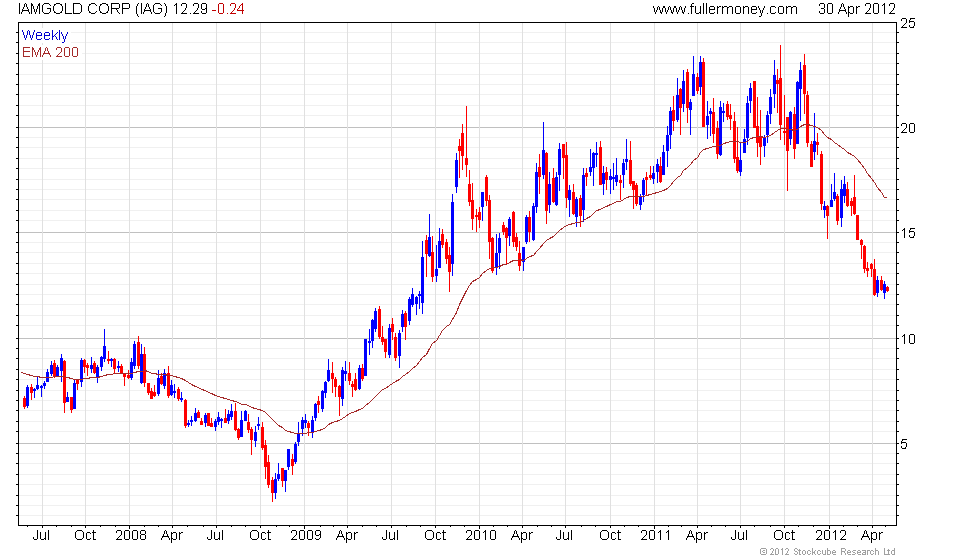
Task: Click the 2010 year label on time axis
Action: click(x=481, y=536)
